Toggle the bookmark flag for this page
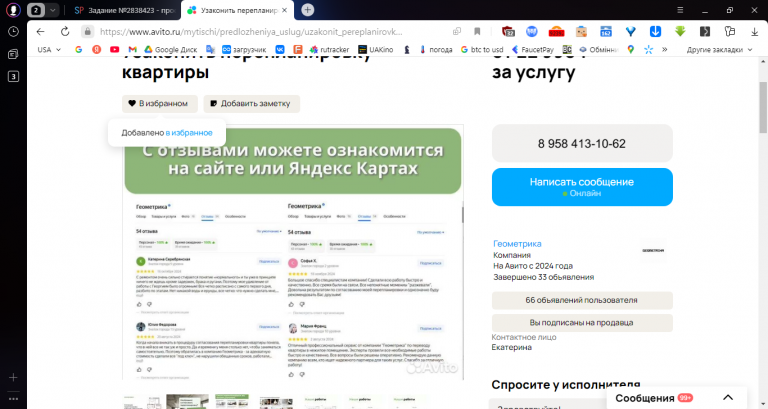 tap(477, 32)
